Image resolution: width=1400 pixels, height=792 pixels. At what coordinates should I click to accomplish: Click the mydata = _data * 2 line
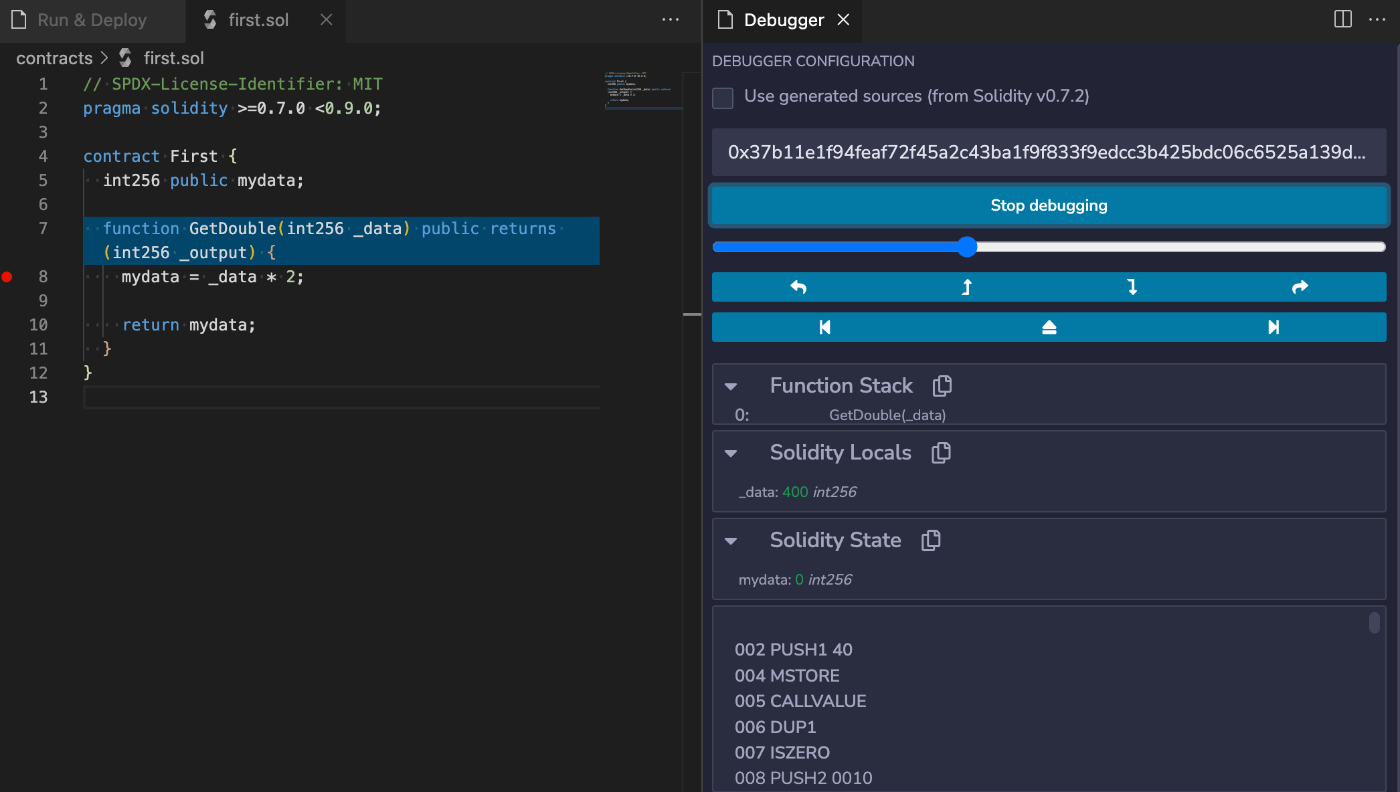(x=212, y=277)
